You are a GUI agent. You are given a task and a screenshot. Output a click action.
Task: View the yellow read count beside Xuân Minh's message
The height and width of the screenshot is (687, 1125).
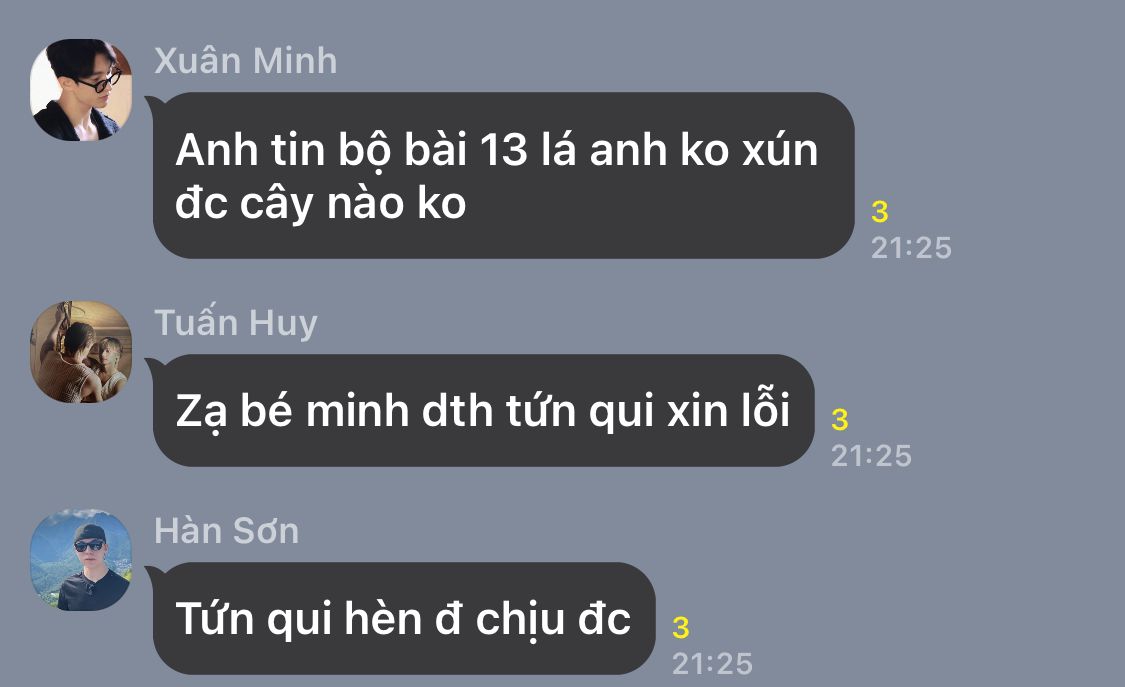(x=880, y=212)
